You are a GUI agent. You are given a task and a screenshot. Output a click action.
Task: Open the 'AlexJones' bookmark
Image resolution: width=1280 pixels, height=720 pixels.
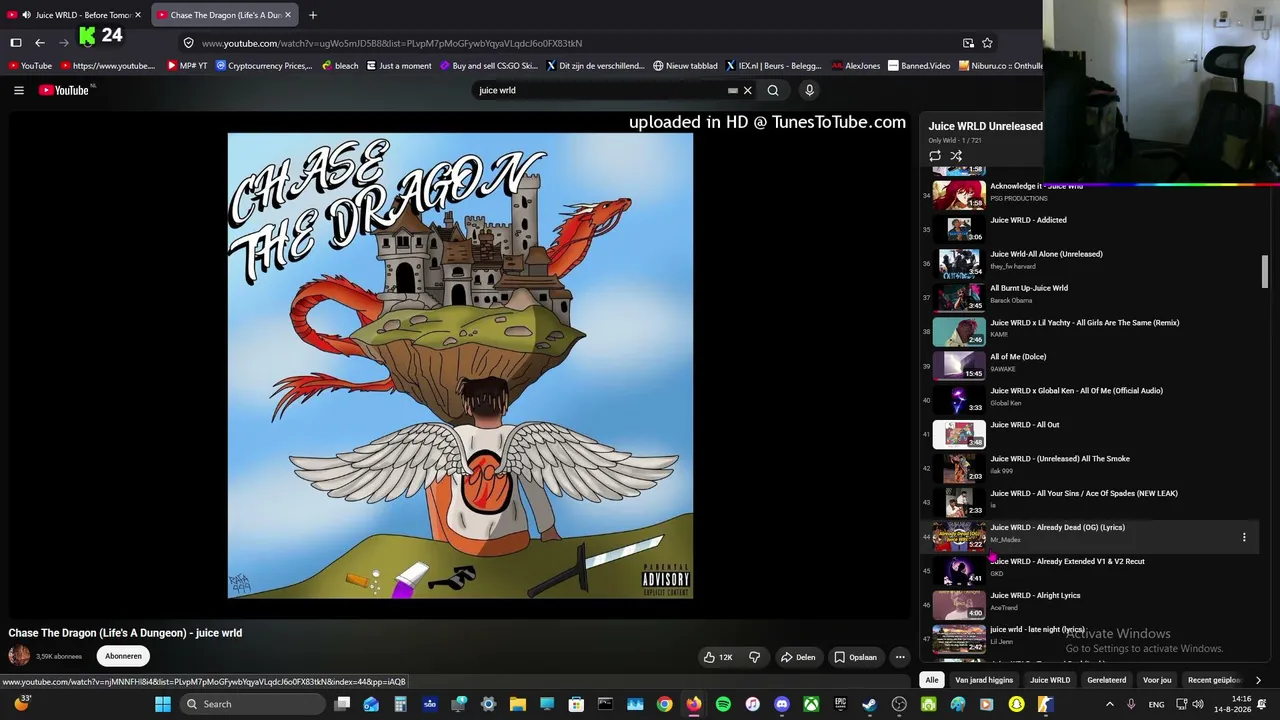pos(856,66)
